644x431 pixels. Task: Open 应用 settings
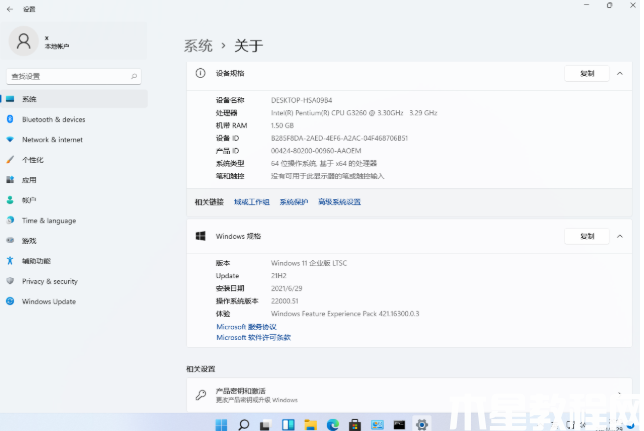[74, 180]
